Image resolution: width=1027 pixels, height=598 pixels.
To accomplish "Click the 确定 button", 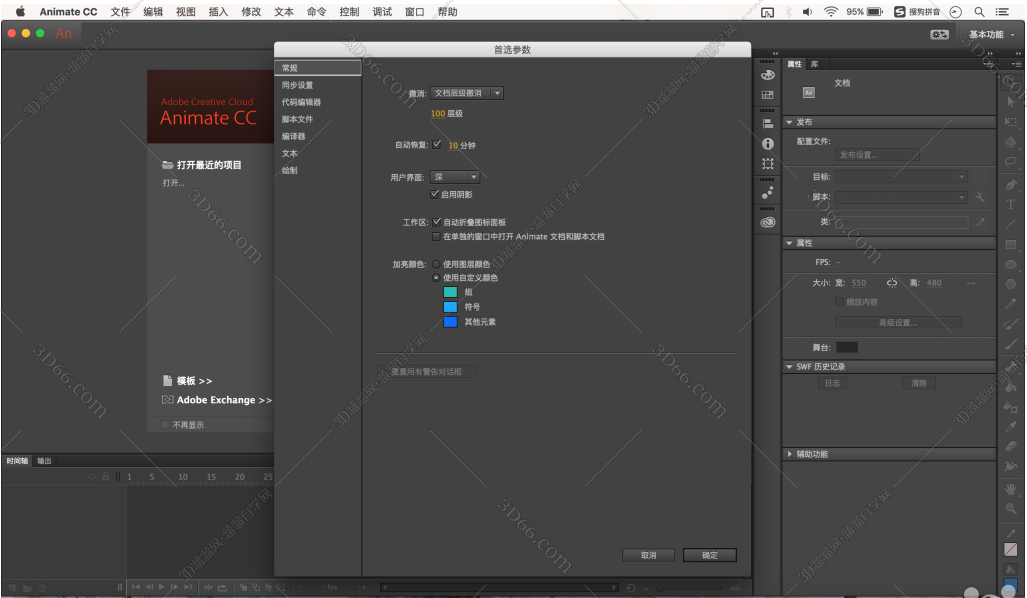I will click(x=709, y=555).
